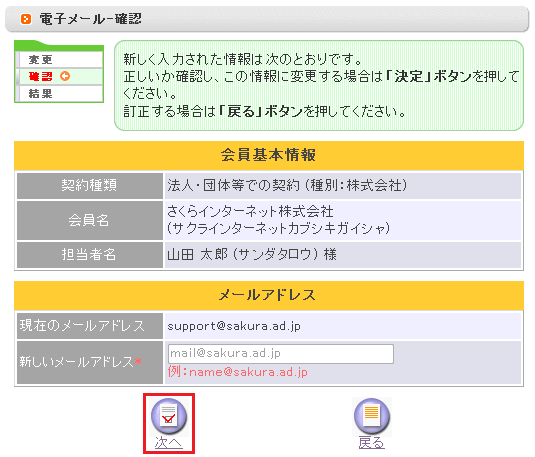Click the 現在のメールアドレス label cell
Viewport: 535px width, 457px height.
90,326
